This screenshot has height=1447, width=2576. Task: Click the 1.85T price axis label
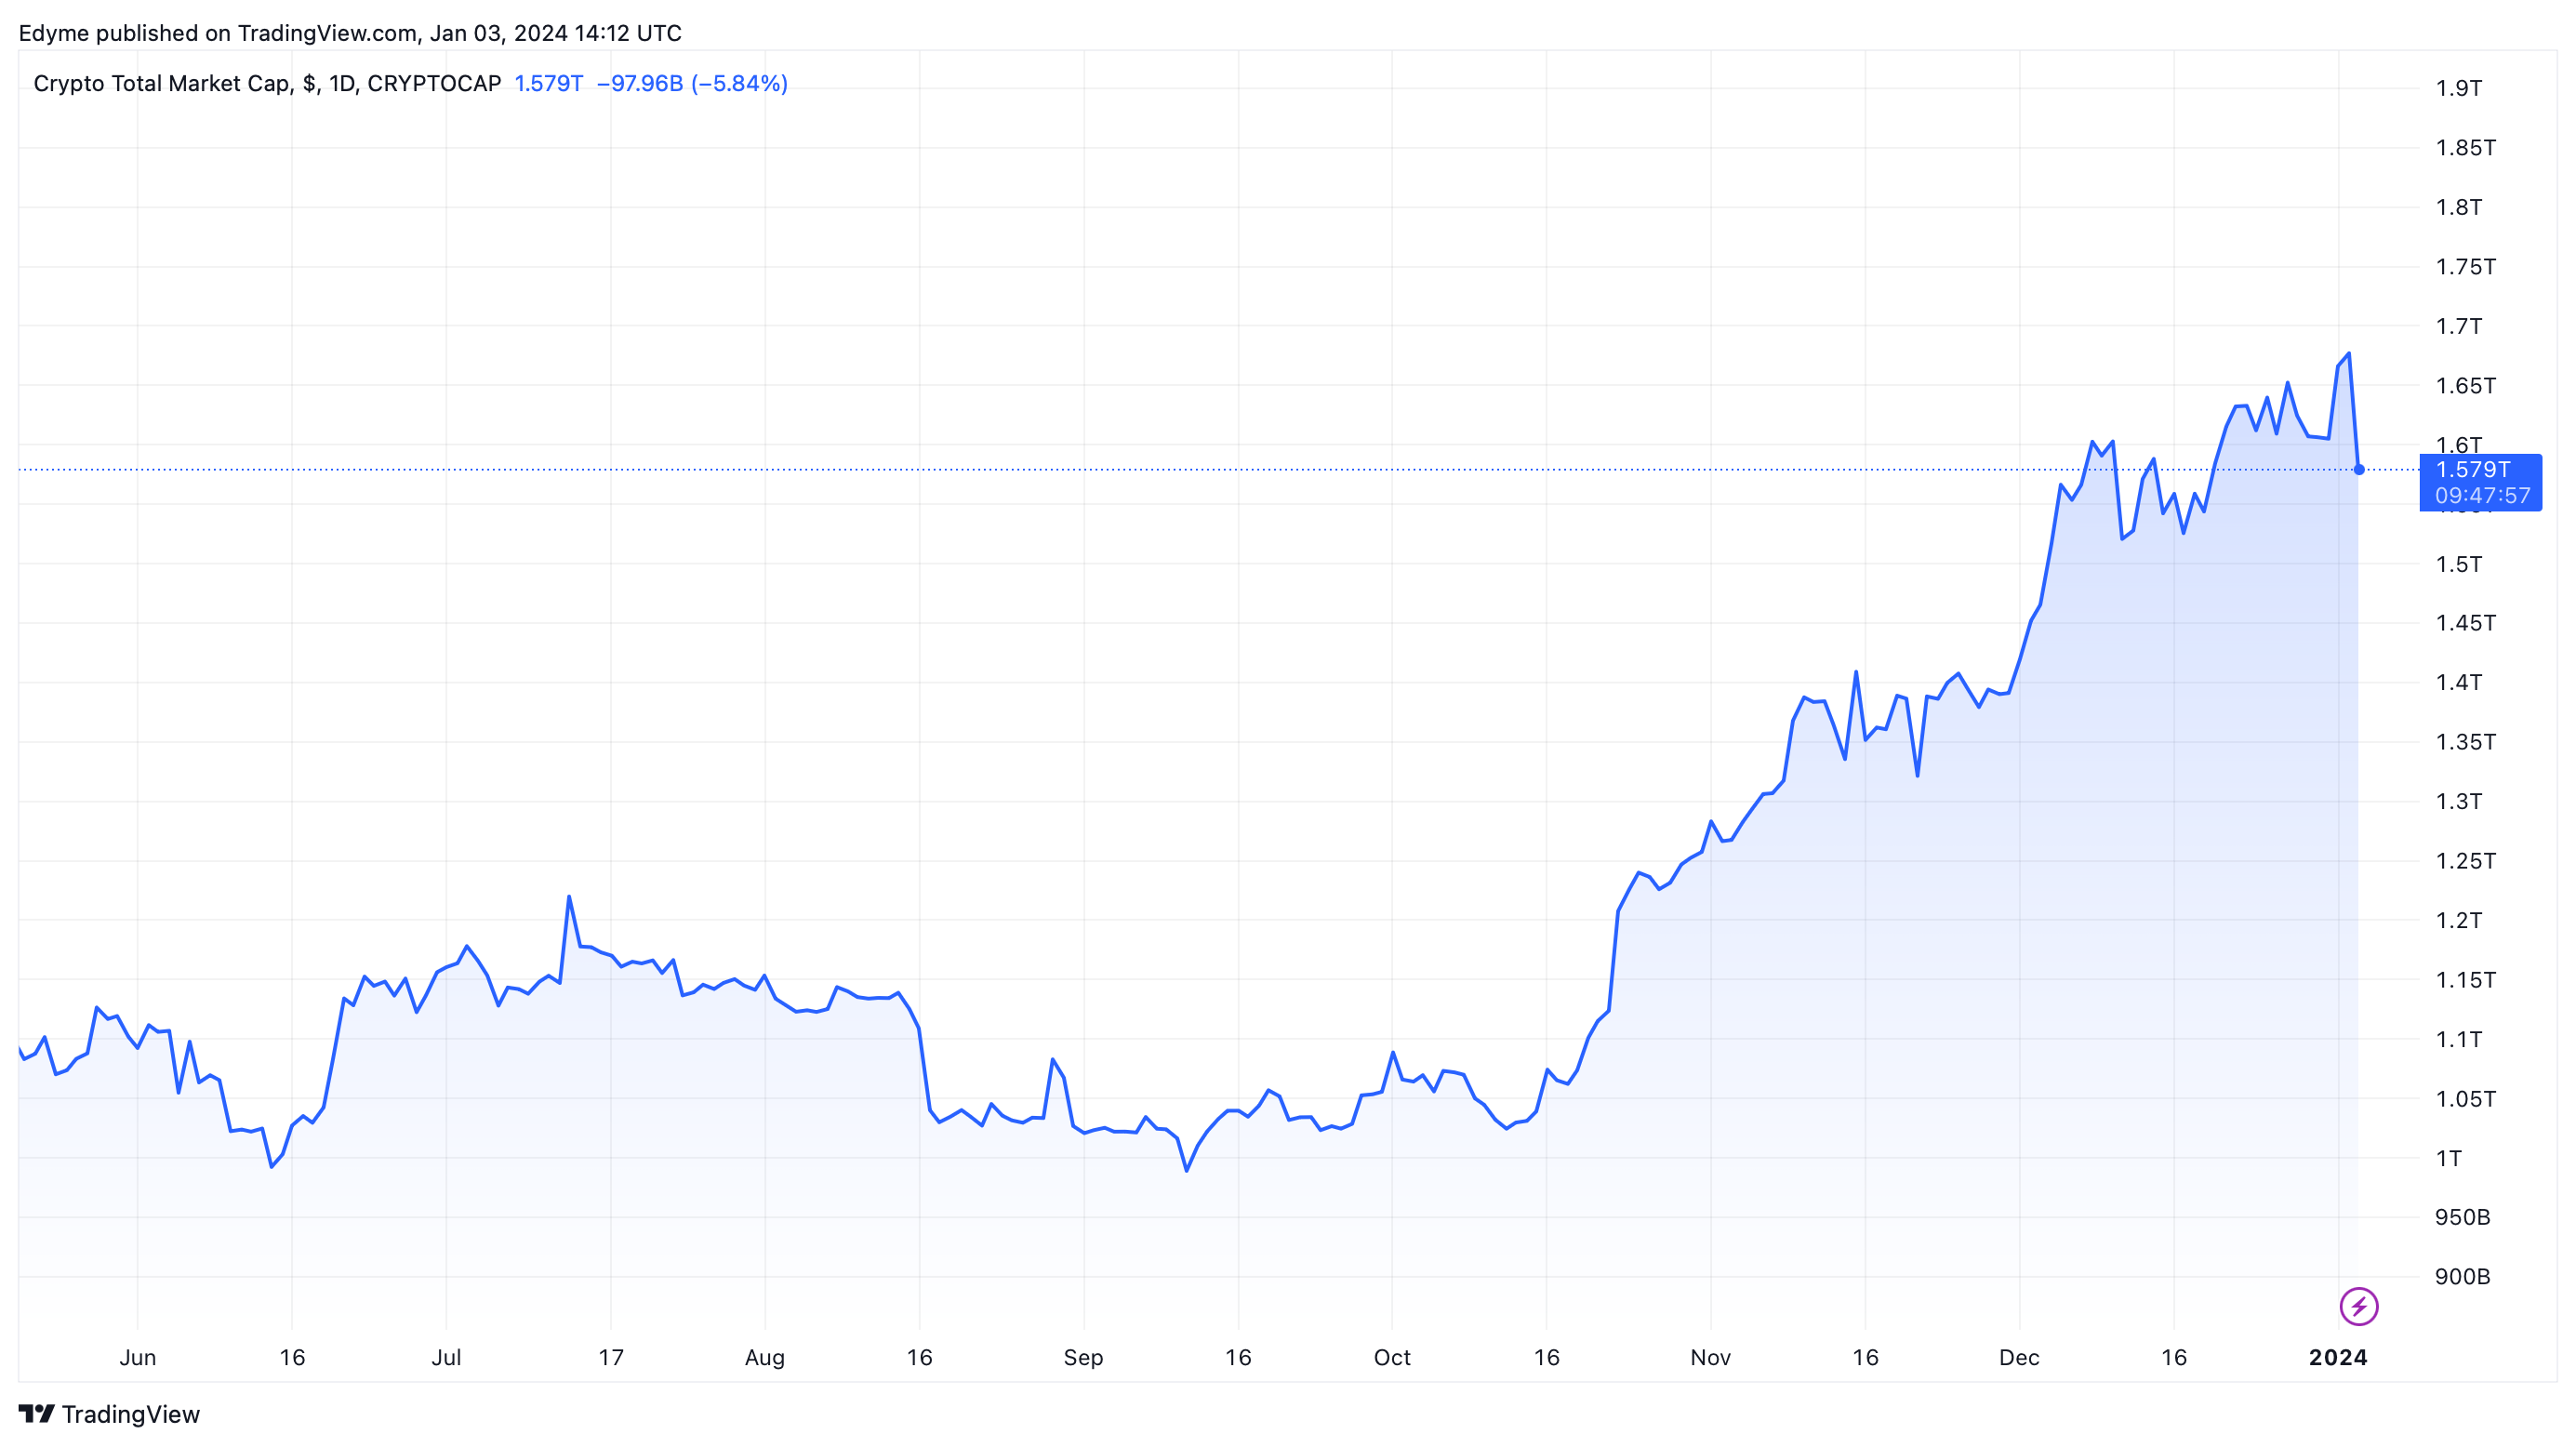(2465, 148)
